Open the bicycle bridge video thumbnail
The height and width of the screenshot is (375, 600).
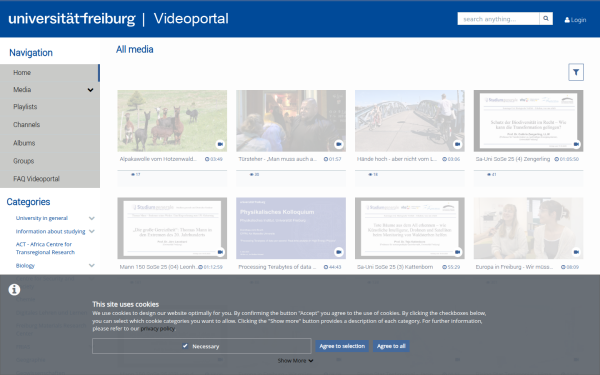tap(409, 121)
